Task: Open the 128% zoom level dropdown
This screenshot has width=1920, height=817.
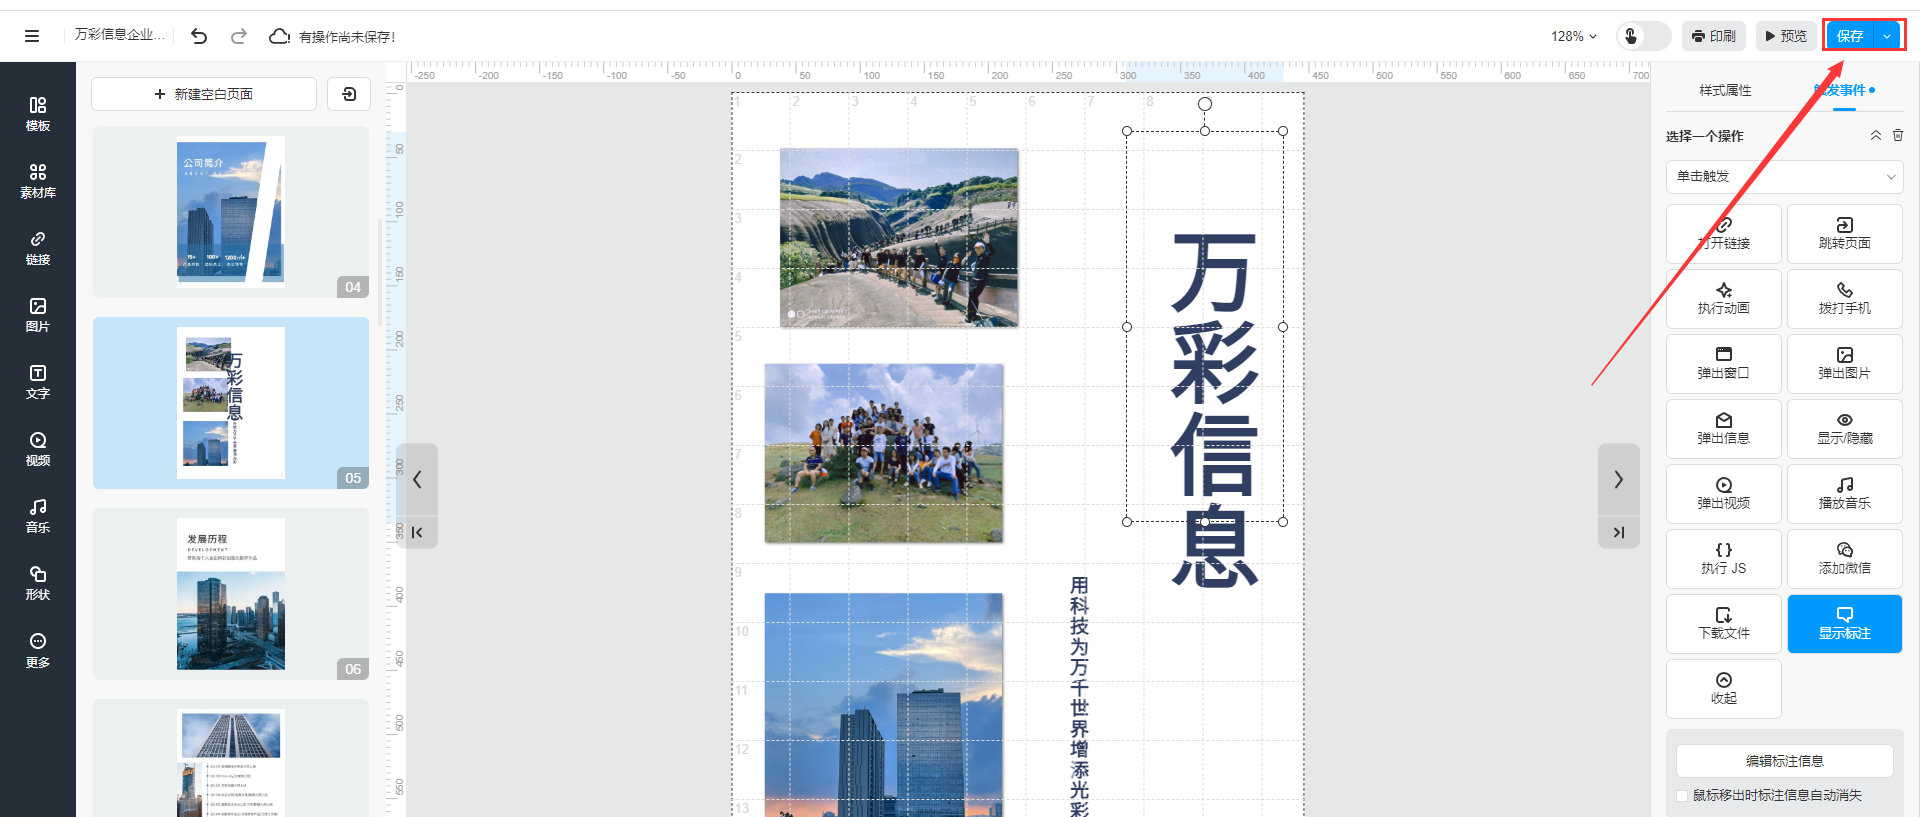Action: tap(1573, 36)
